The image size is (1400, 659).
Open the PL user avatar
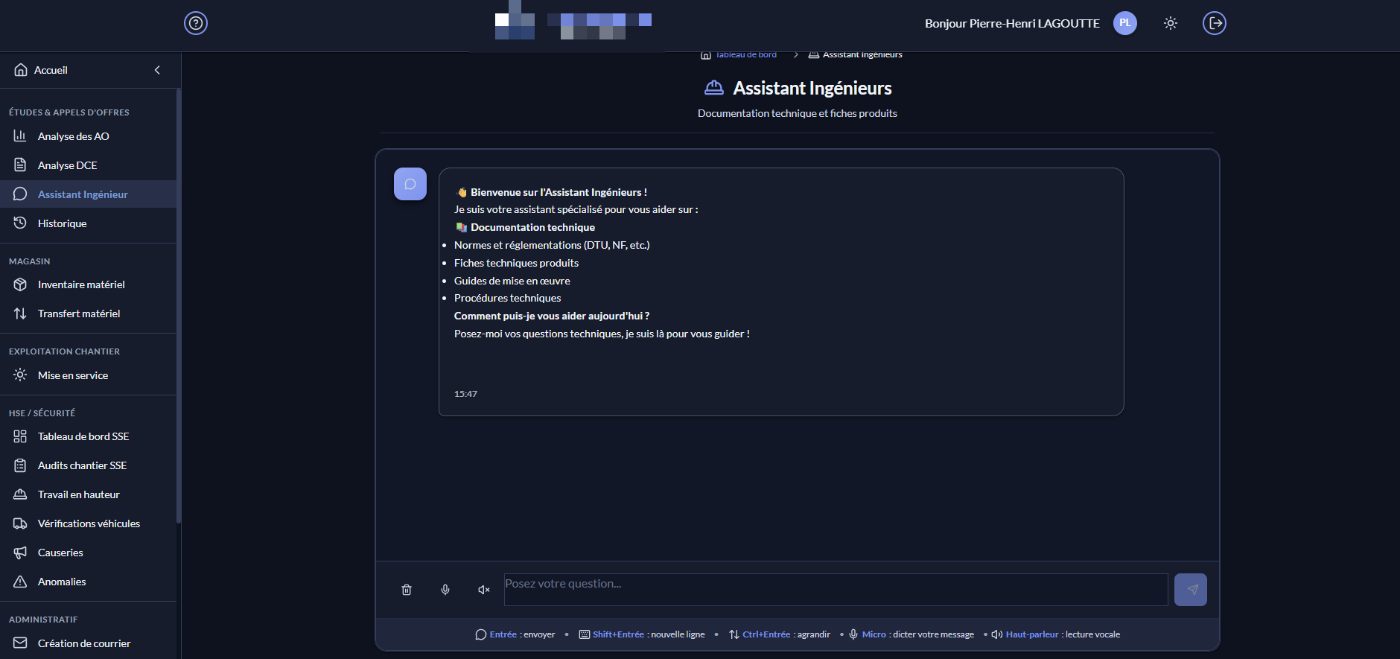[x=1125, y=23]
